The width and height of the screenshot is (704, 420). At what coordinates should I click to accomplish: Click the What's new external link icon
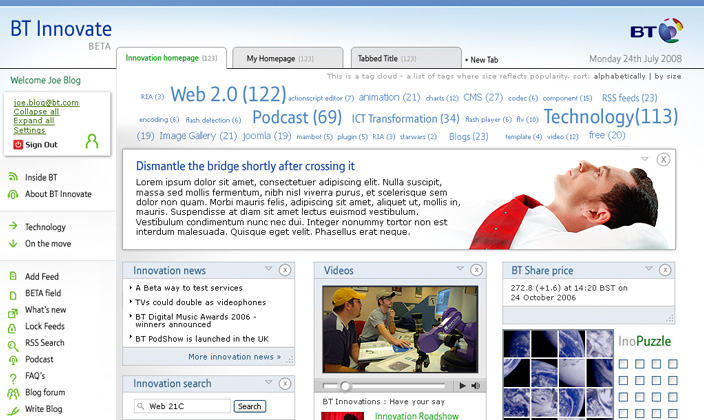pos(13,313)
